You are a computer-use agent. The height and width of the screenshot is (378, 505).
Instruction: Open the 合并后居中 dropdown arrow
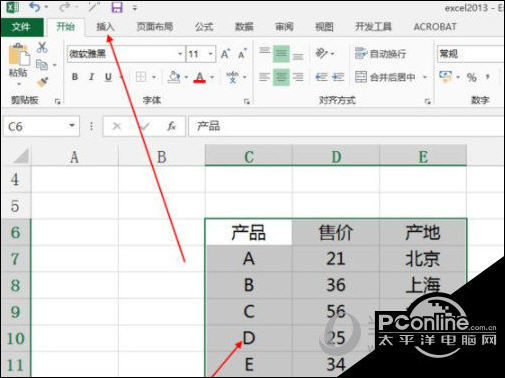(425, 77)
